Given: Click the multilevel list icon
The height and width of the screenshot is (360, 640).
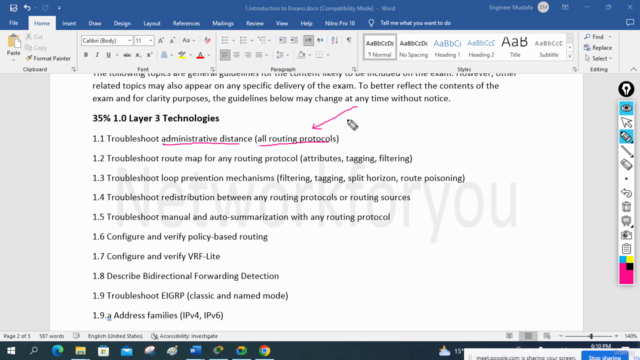Looking at the screenshot, I should [262, 40].
